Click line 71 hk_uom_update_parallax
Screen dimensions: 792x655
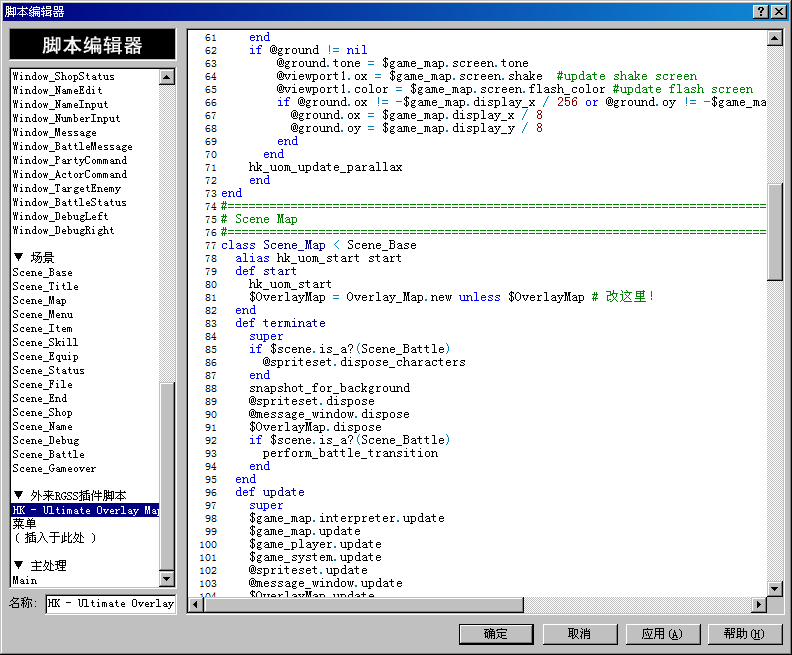pyautogui.click(x=325, y=167)
